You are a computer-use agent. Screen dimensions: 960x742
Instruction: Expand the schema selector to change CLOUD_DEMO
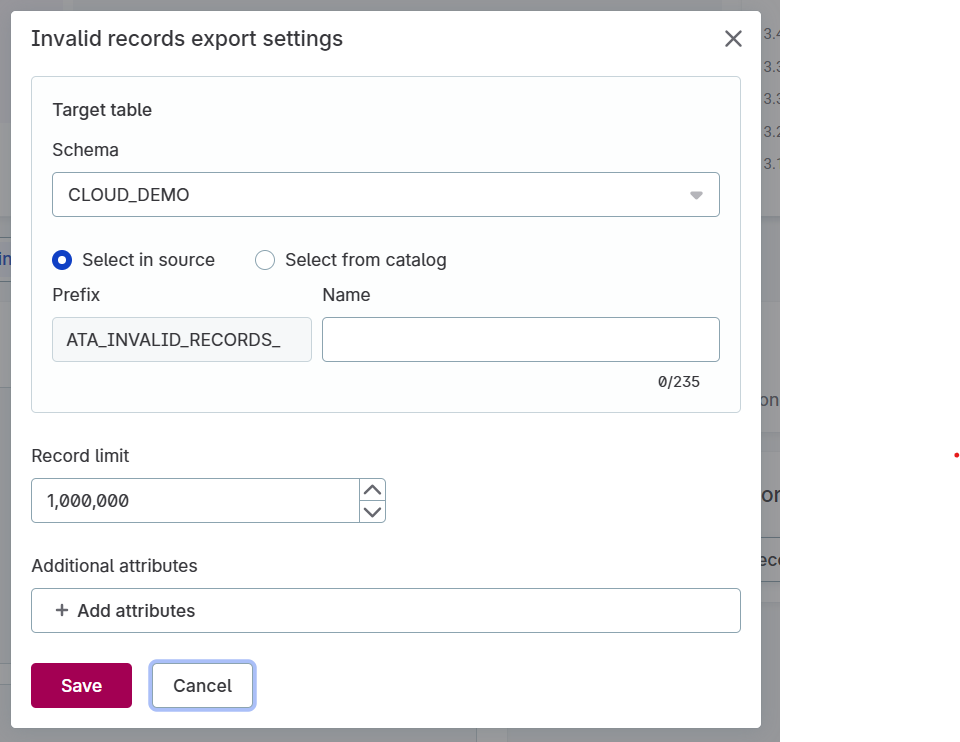click(386, 194)
